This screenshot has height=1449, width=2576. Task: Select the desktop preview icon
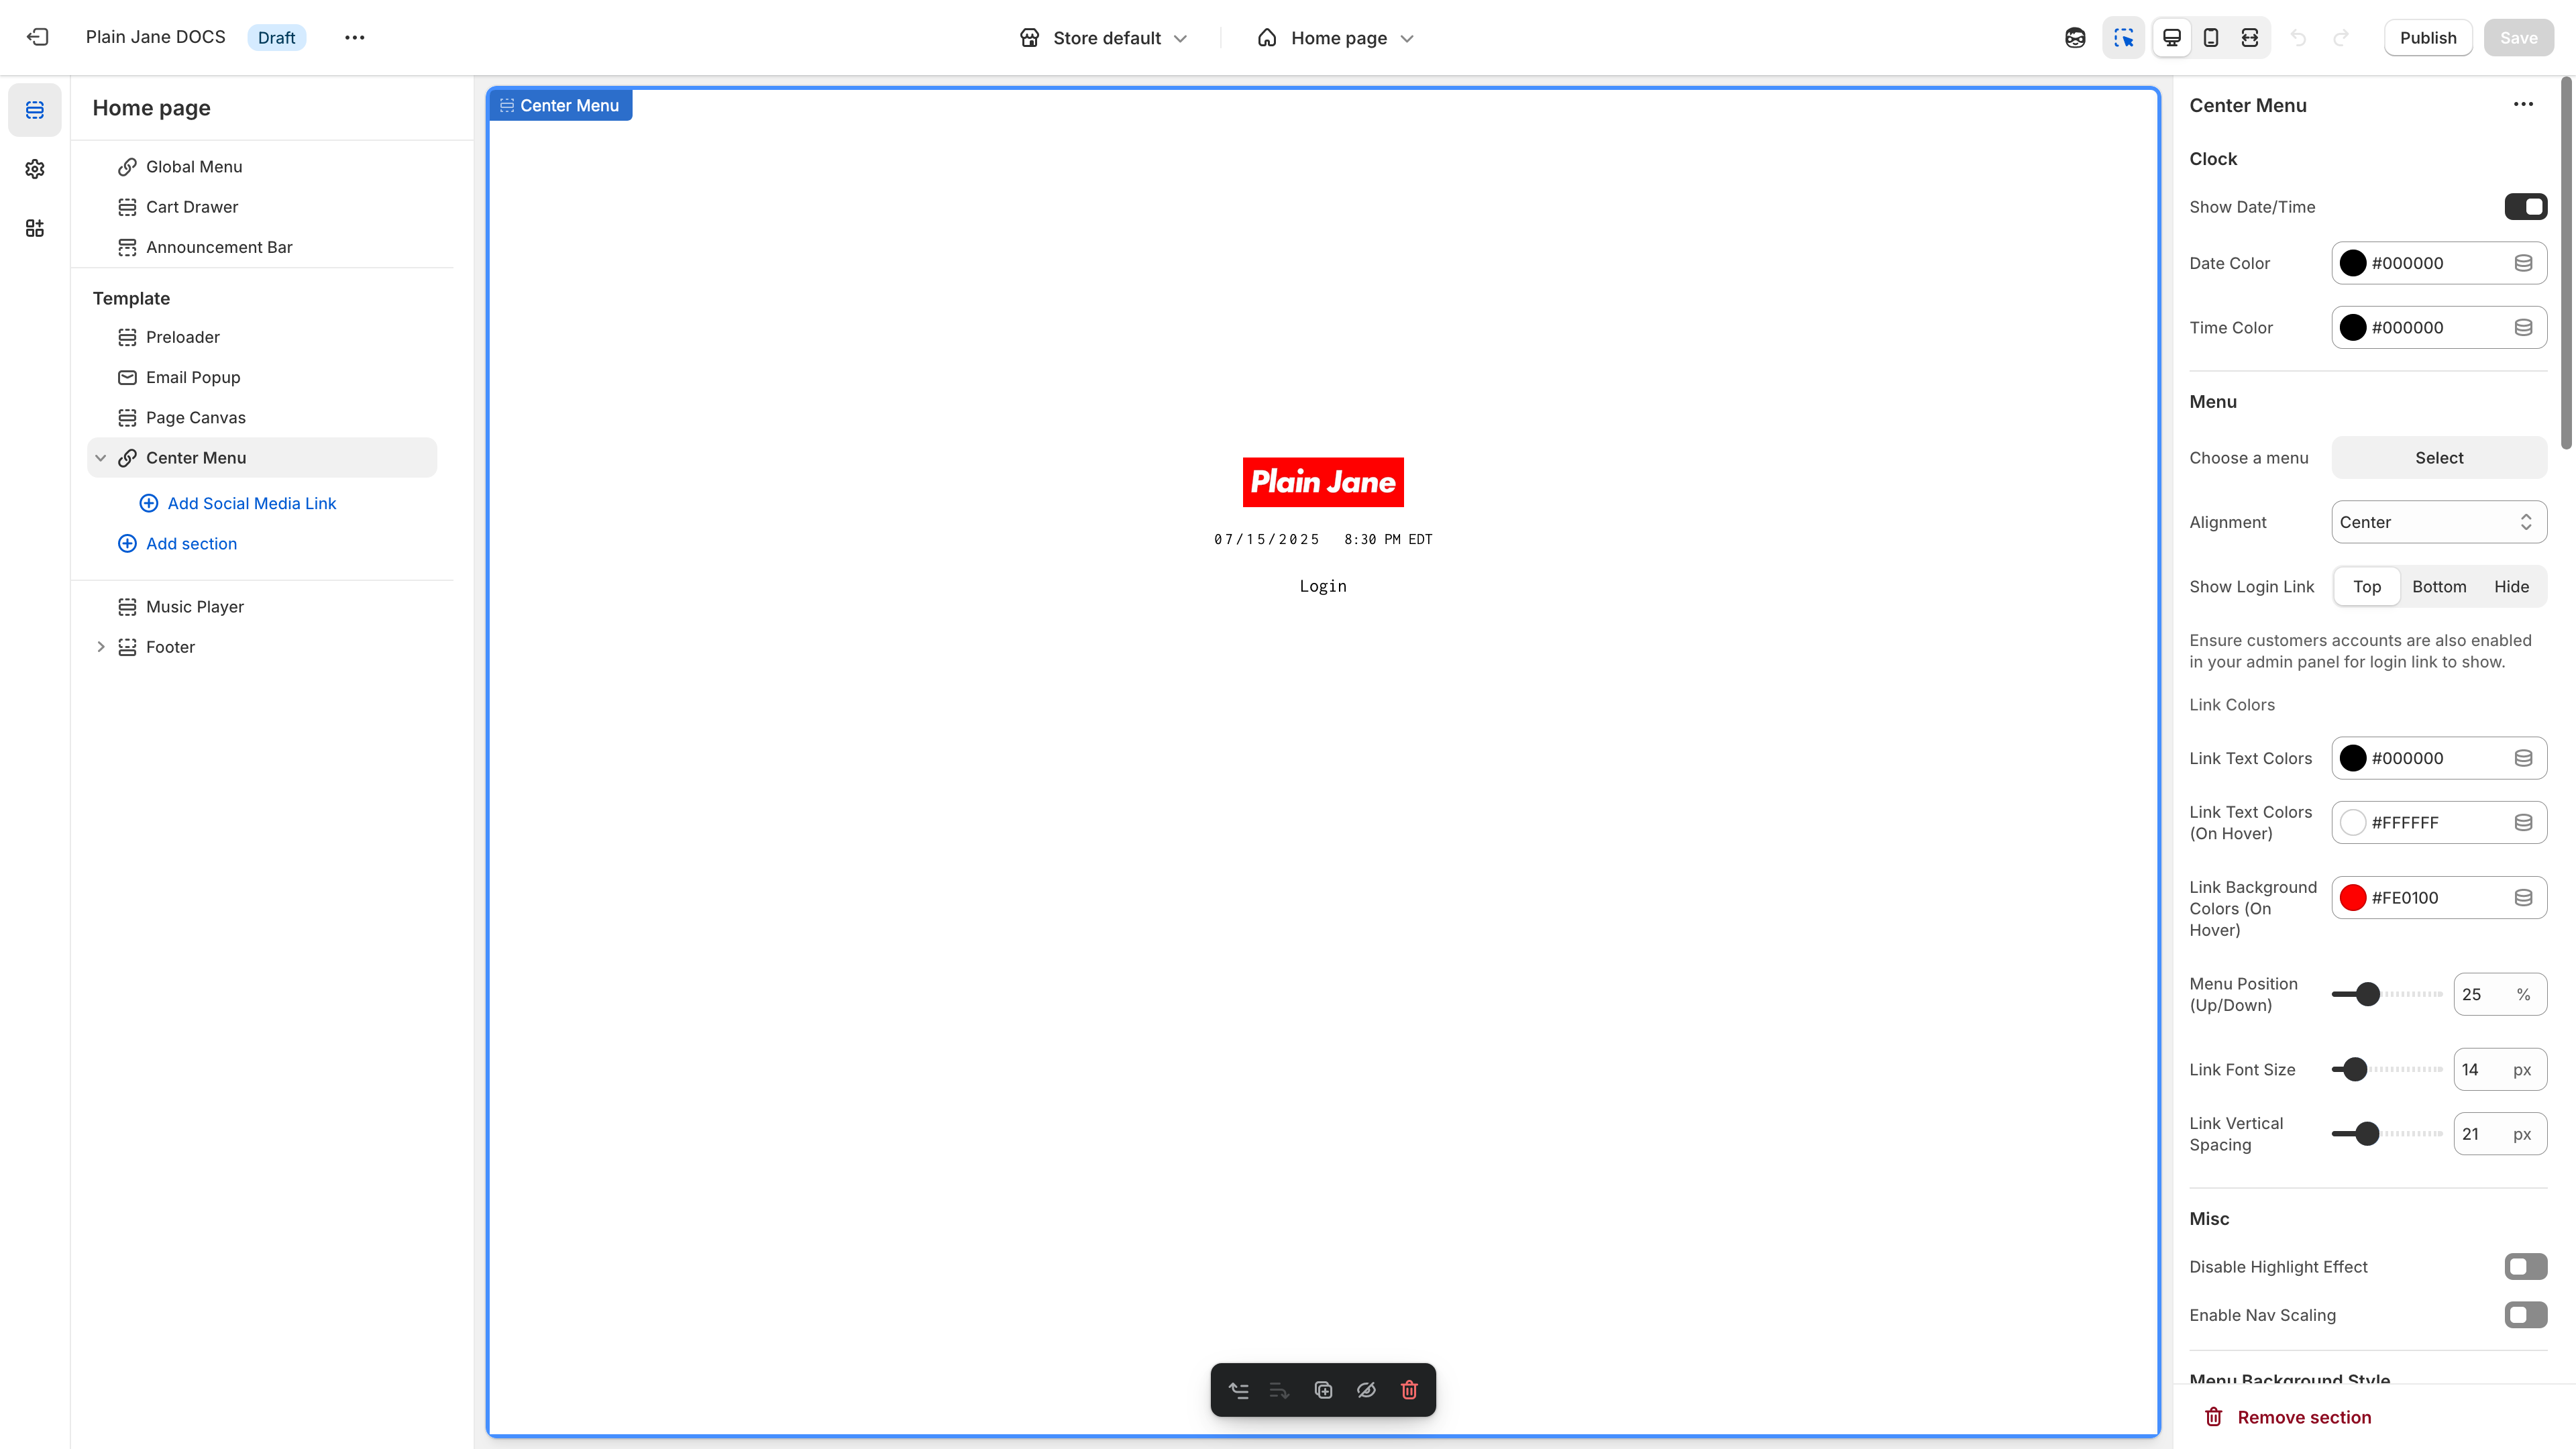(x=2171, y=37)
